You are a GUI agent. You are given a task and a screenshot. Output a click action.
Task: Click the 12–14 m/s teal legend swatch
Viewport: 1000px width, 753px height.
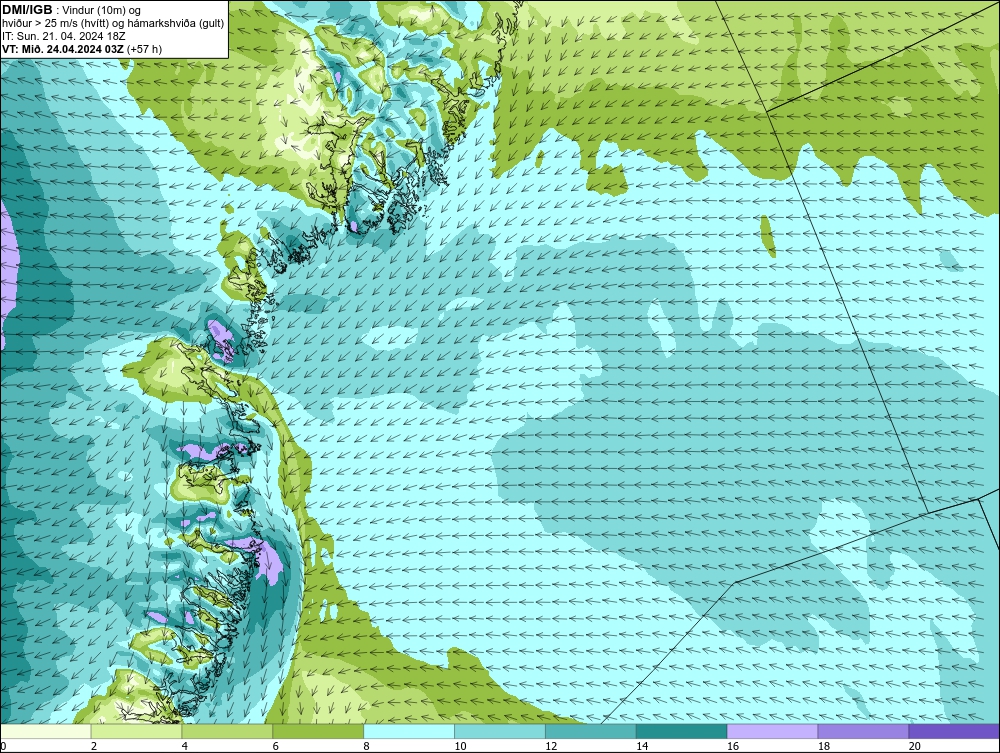point(591,731)
